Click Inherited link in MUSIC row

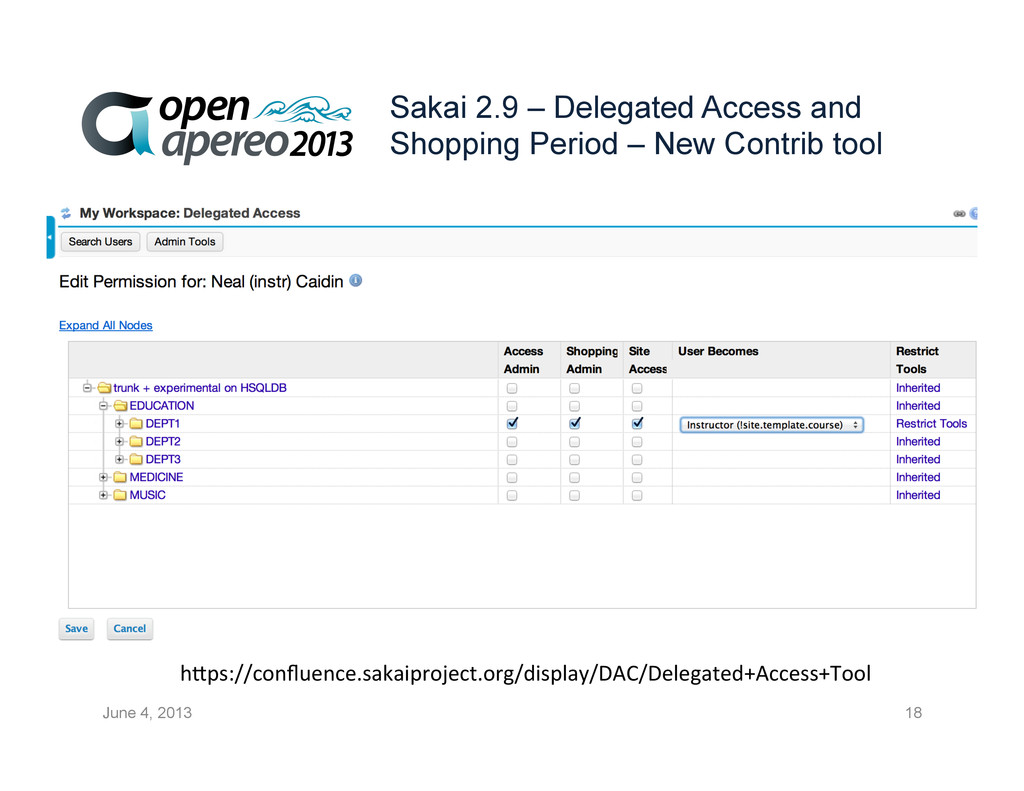coord(918,495)
